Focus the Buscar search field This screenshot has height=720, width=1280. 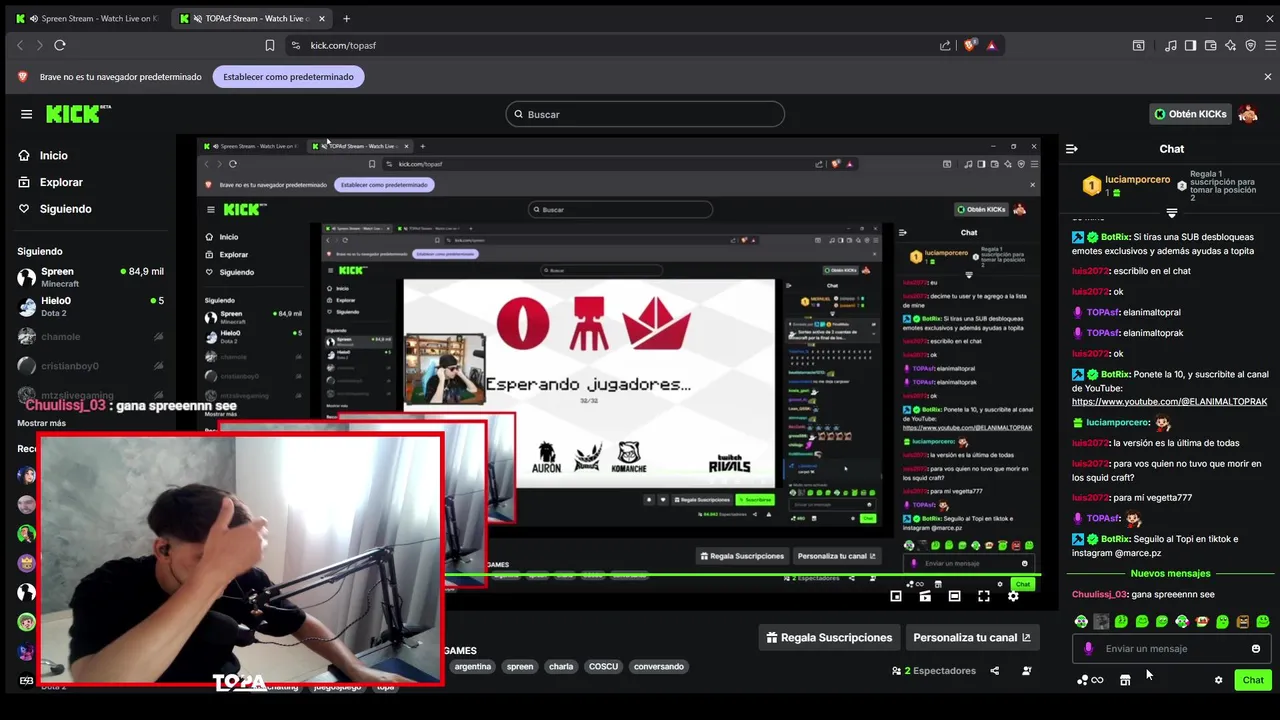pos(645,114)
